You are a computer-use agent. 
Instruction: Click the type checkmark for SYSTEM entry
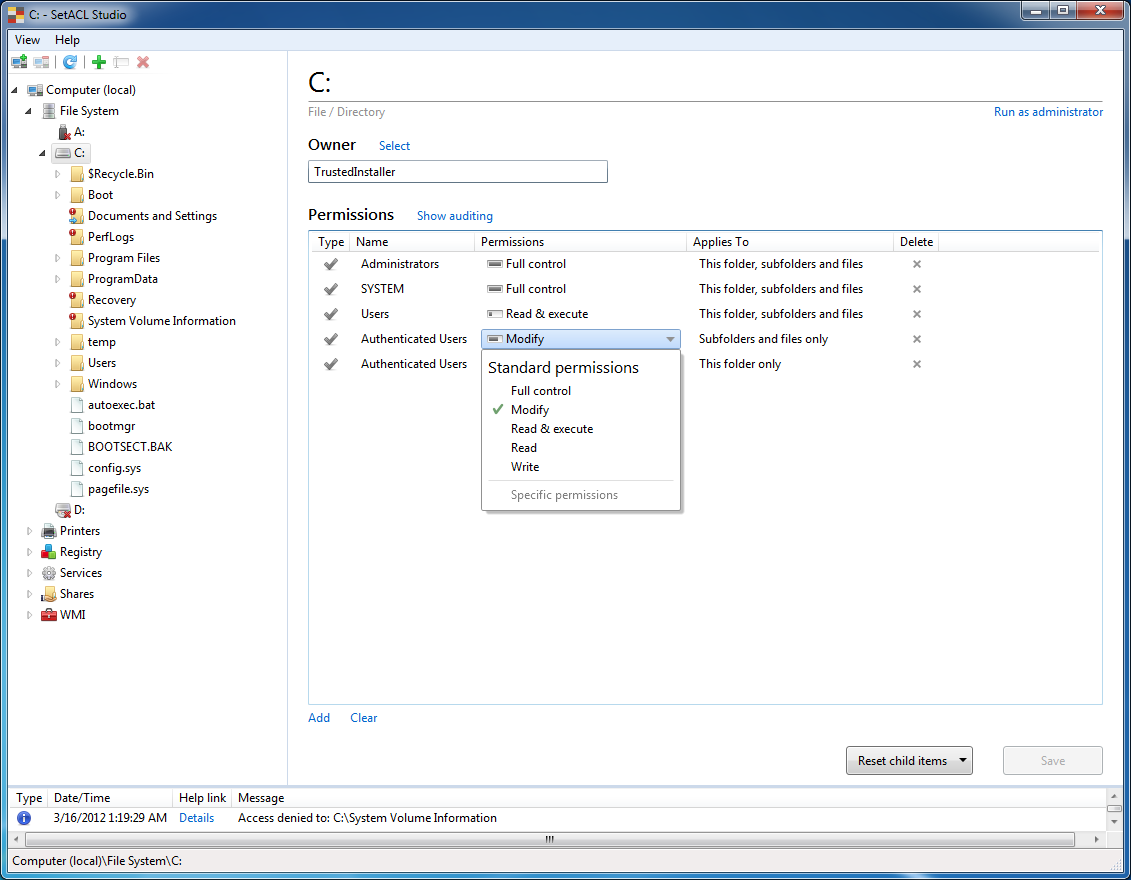pos(330,289)
